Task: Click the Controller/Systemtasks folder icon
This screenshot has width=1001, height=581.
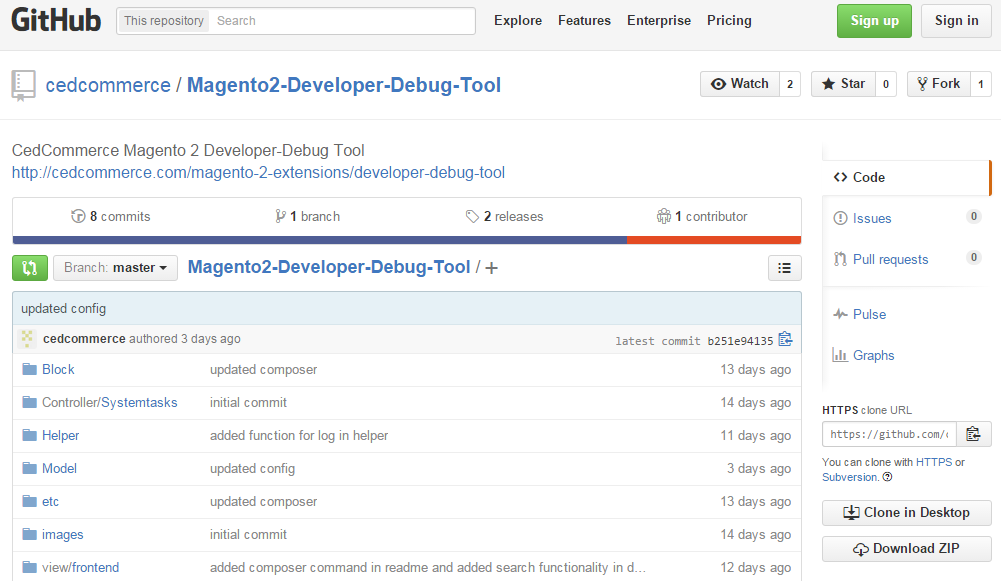Action: point(29,402)
